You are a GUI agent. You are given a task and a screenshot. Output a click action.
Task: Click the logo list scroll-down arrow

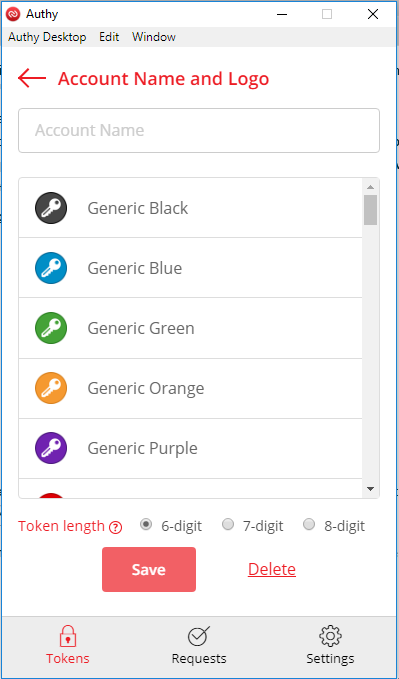370,489
